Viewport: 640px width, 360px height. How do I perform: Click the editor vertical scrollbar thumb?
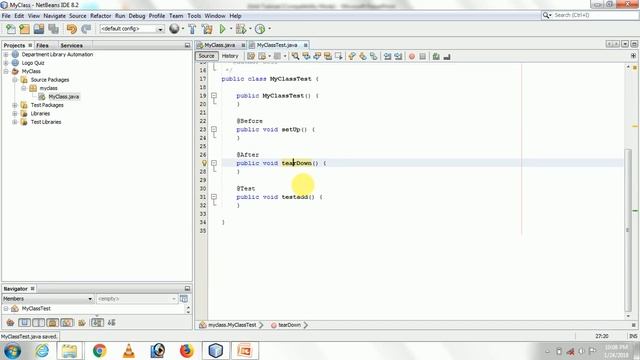629,229
